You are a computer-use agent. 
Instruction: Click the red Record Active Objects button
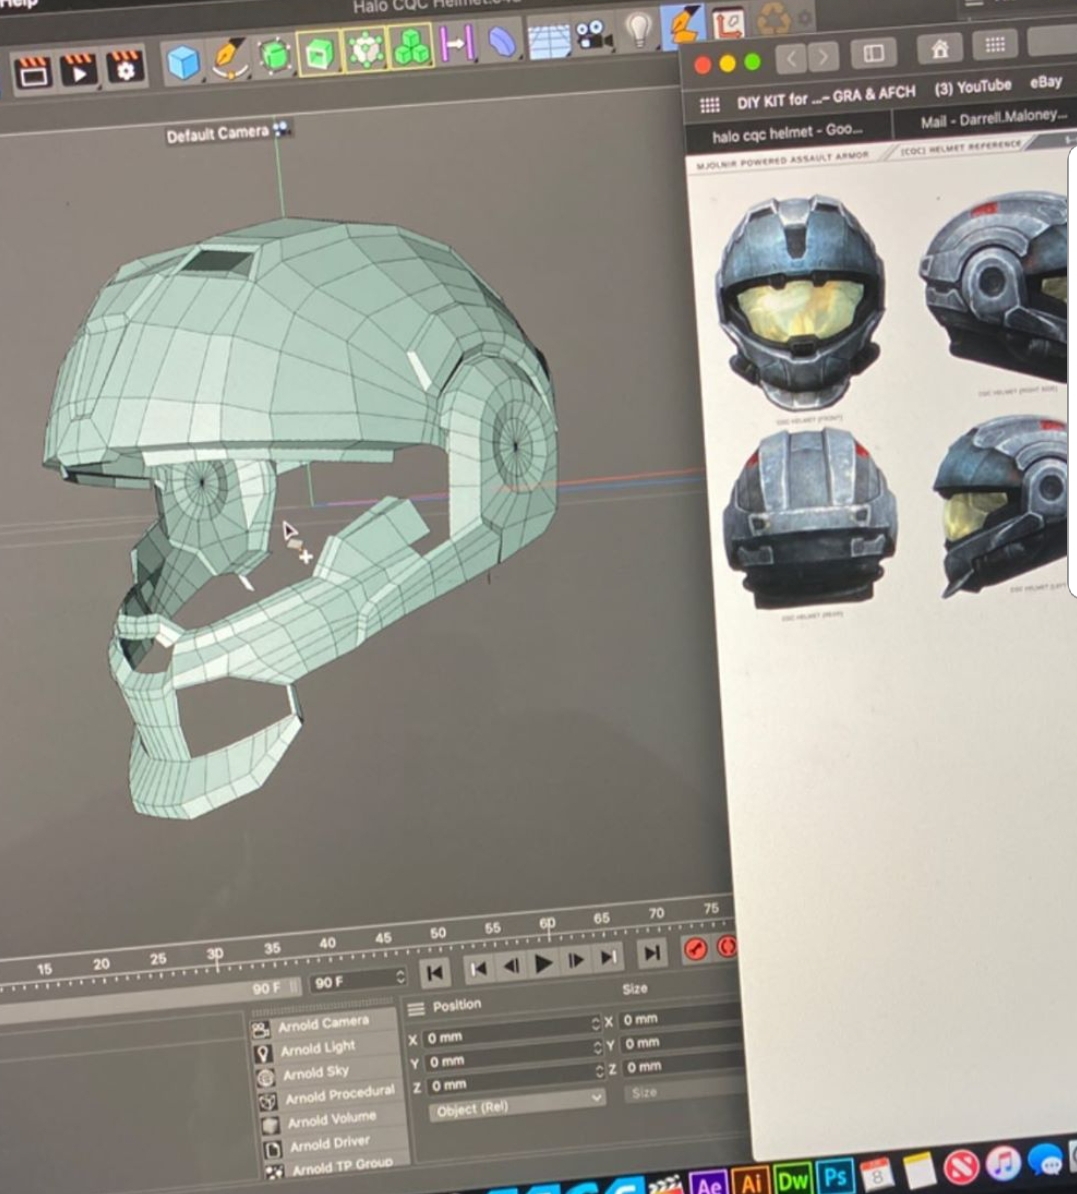point(695,949)
